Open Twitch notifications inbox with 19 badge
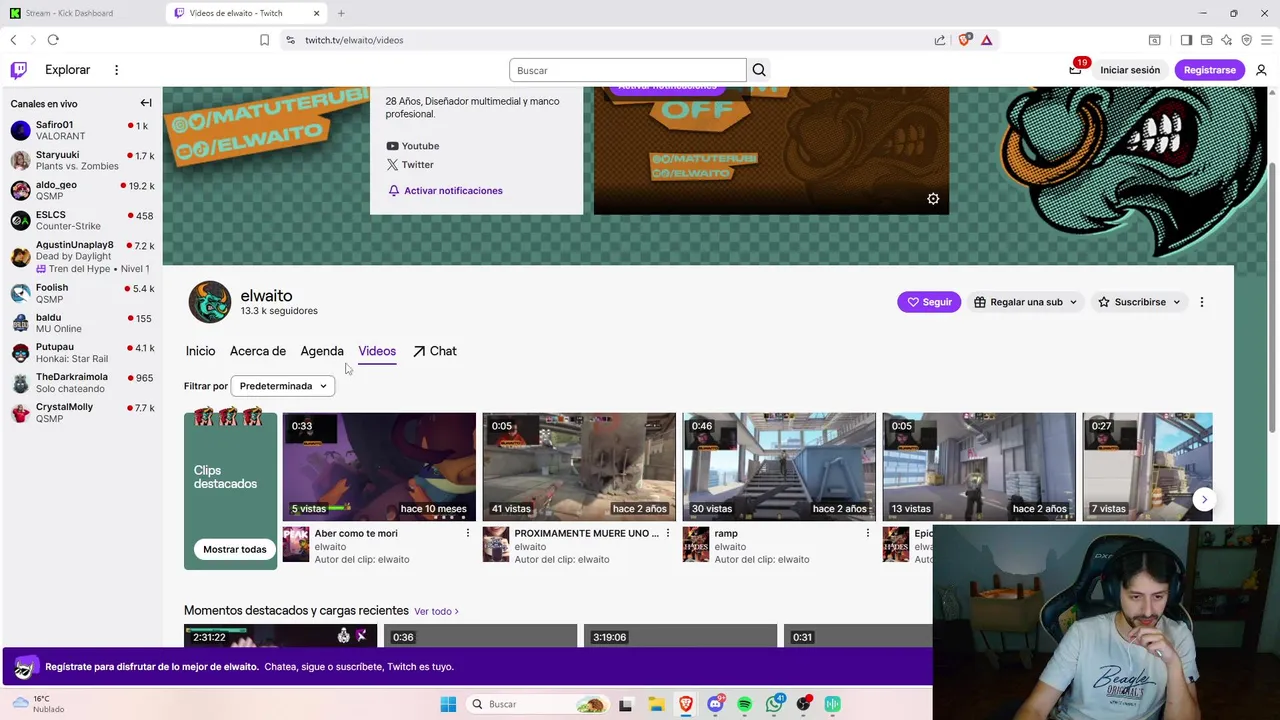 (x=1075, y=69)
